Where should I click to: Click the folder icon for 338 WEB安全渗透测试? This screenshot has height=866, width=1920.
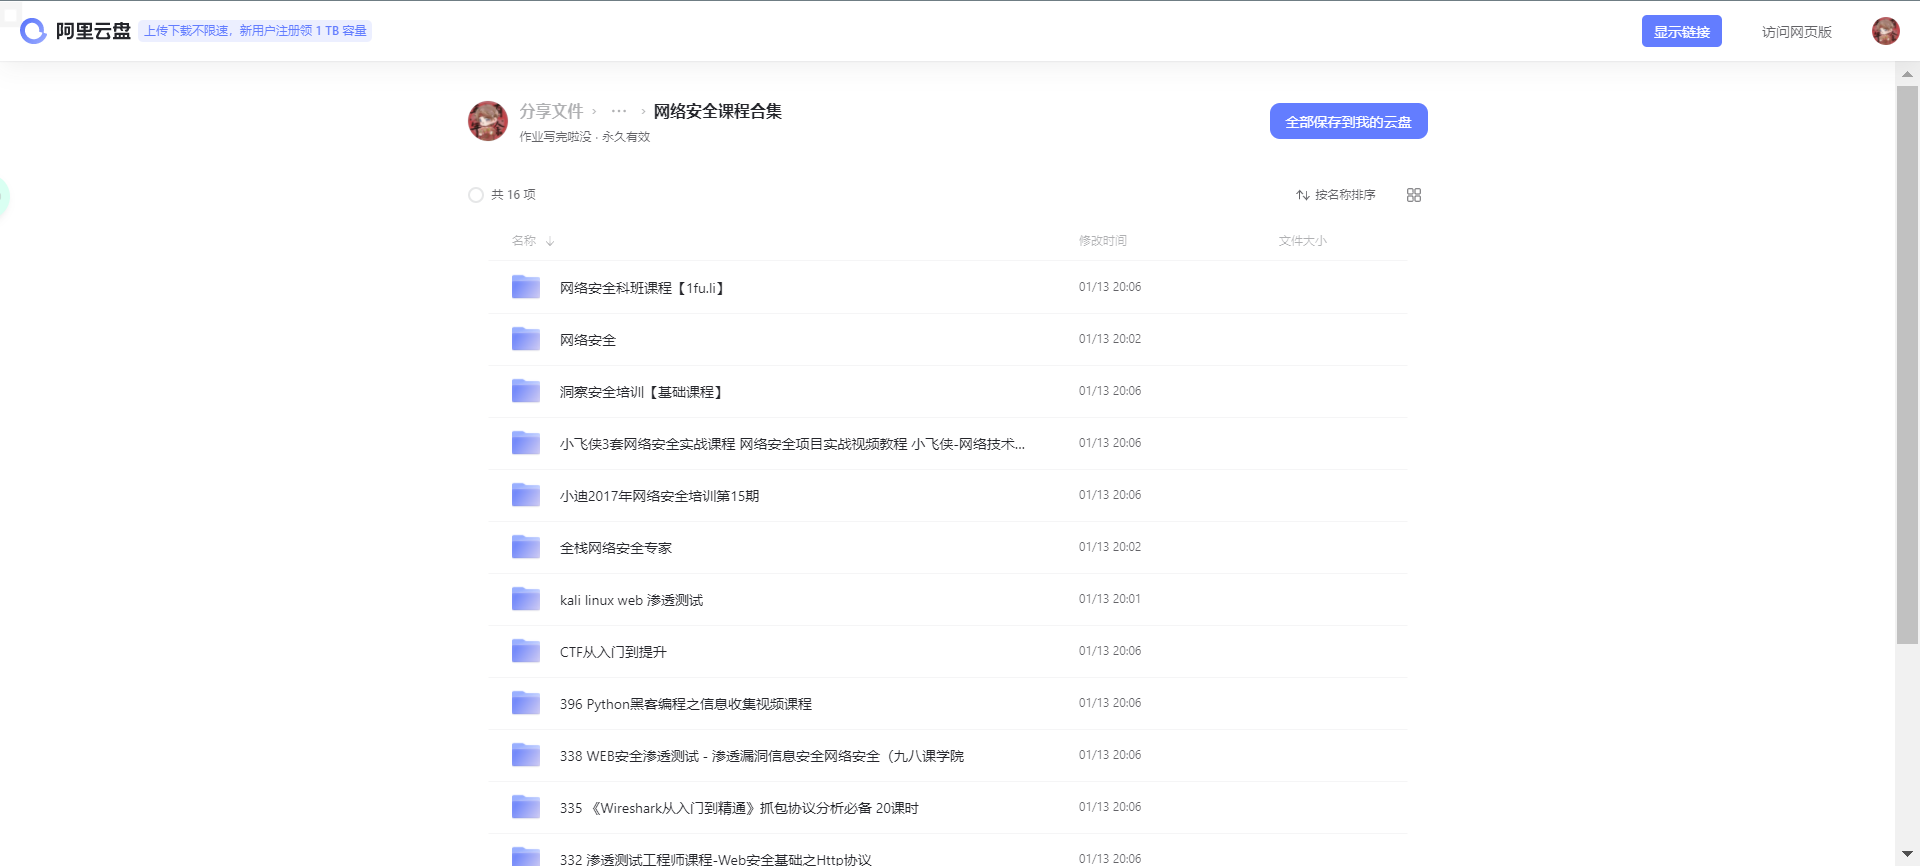526,755
